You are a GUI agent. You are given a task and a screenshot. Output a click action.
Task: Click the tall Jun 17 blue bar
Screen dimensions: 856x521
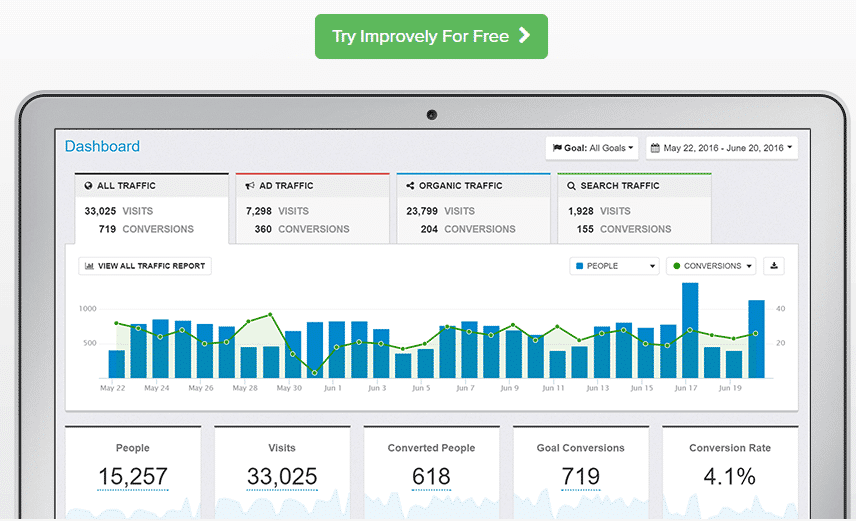click(690, 330)
